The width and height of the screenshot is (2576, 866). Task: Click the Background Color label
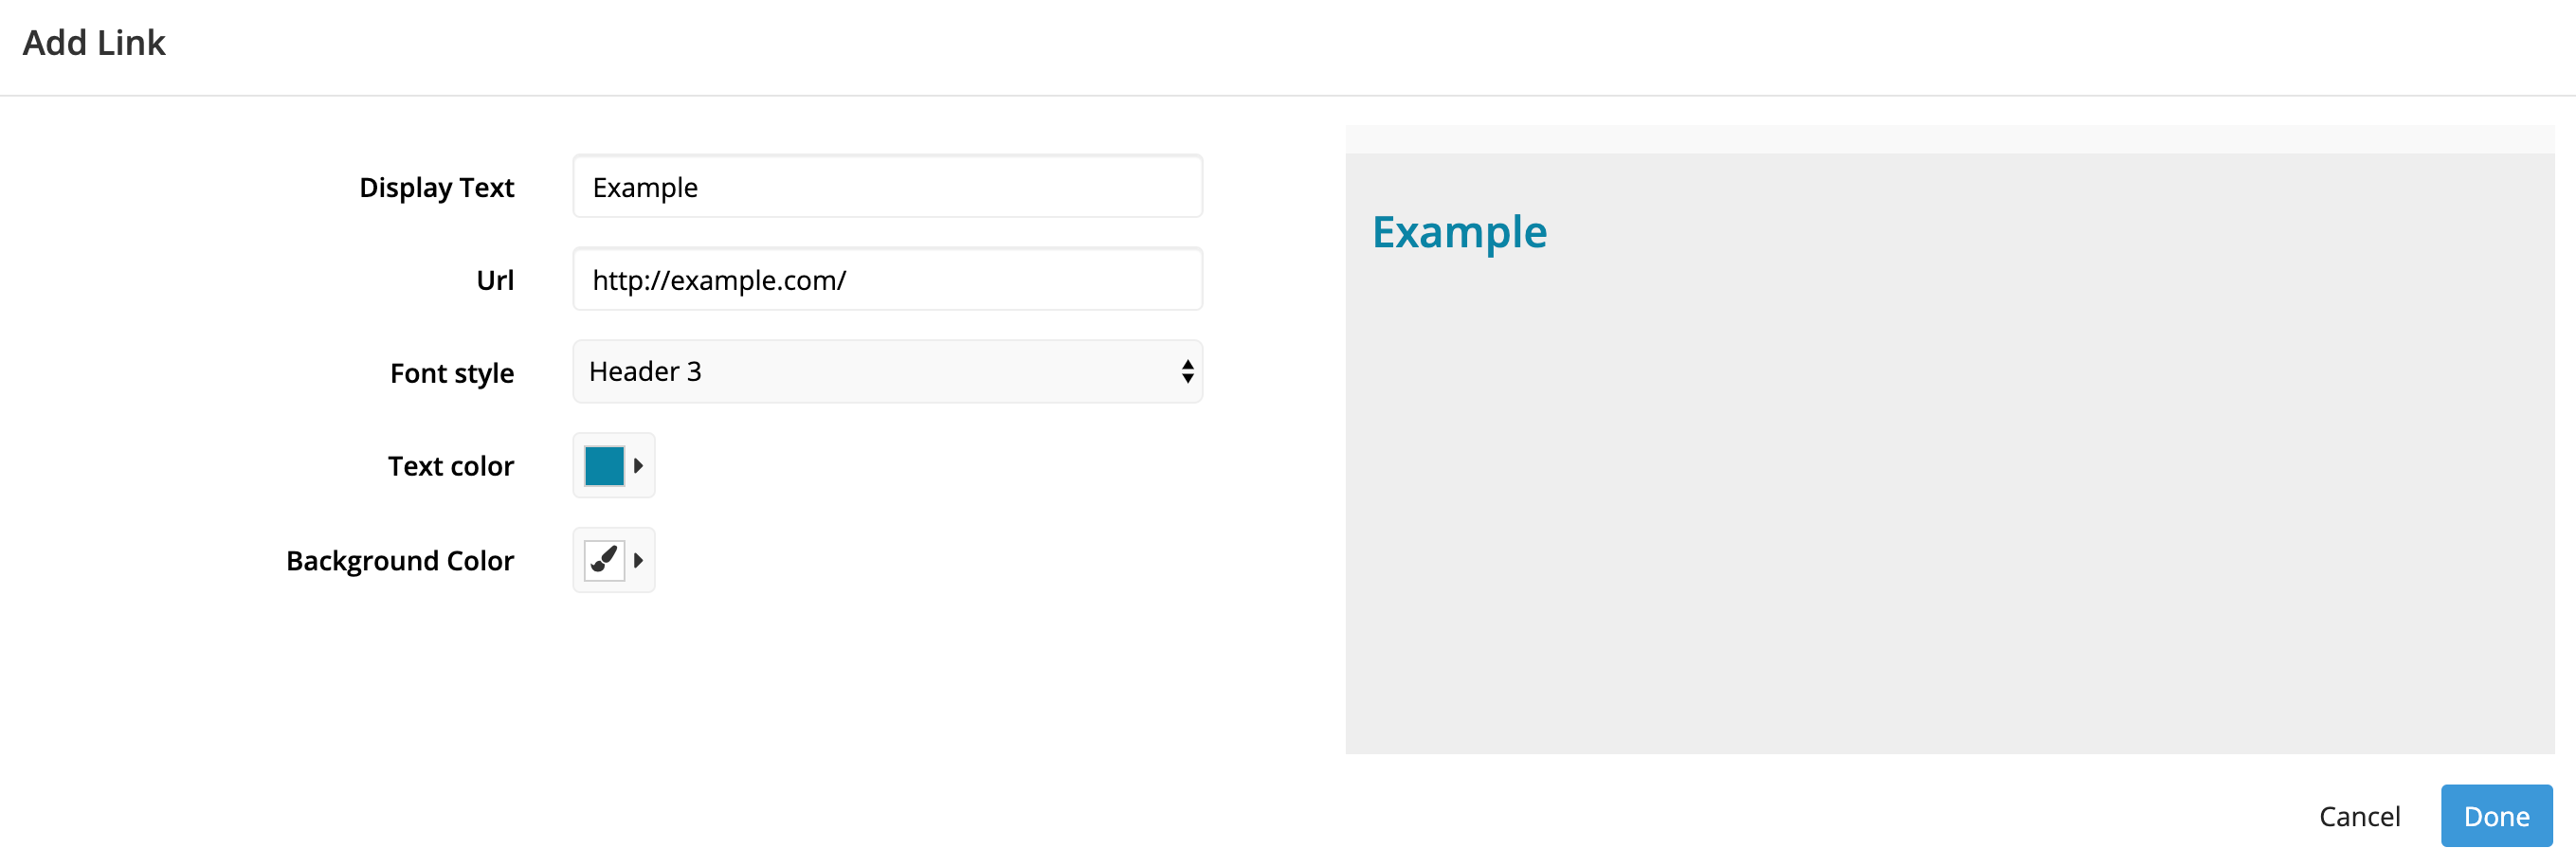click(400, 560)
